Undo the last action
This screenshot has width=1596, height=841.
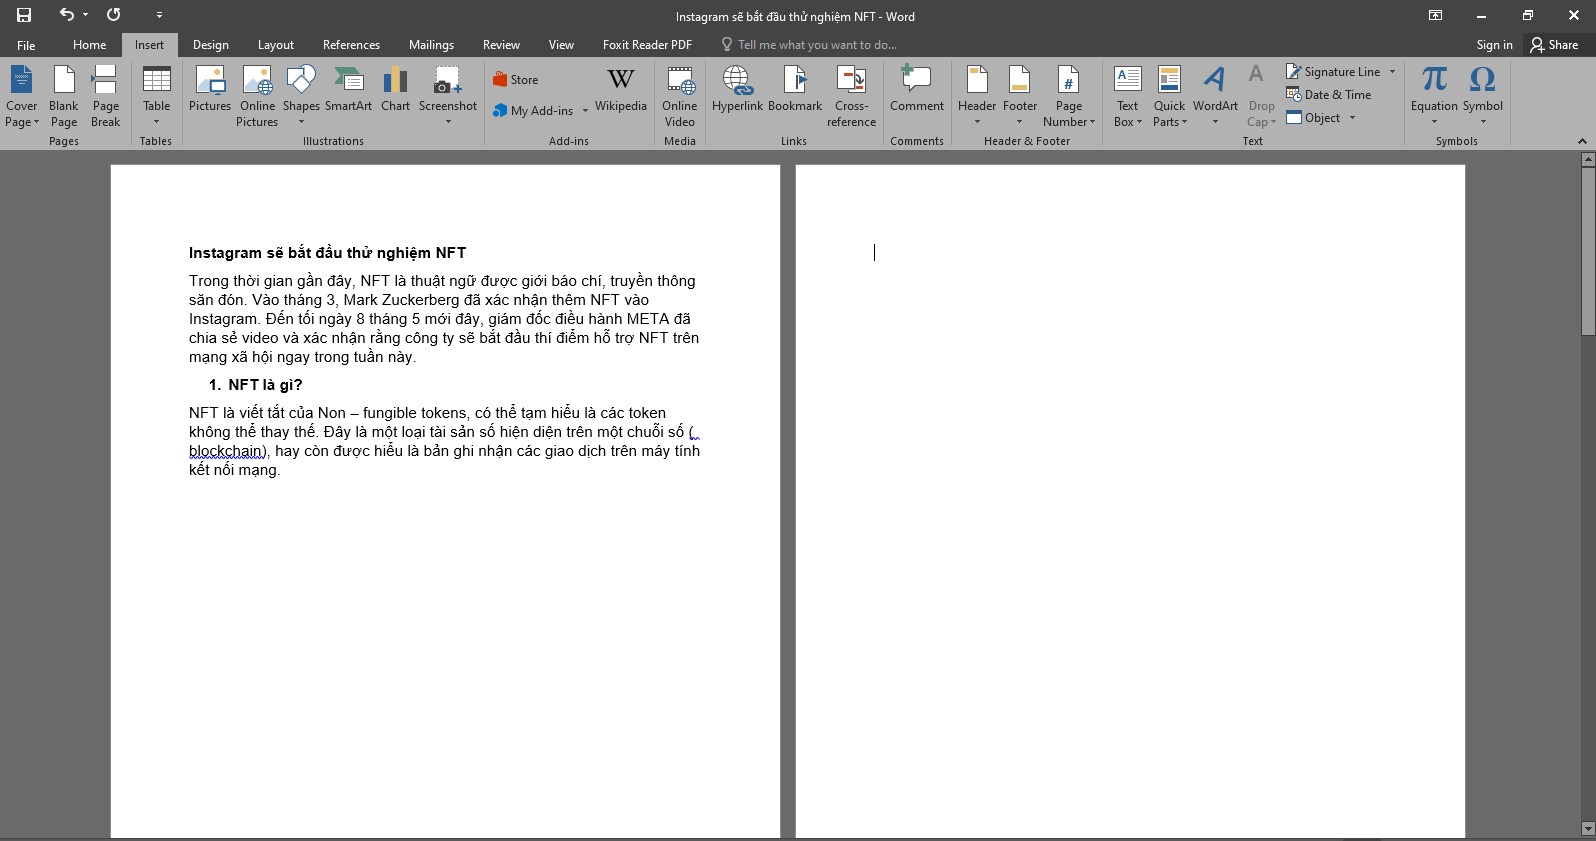67,15
